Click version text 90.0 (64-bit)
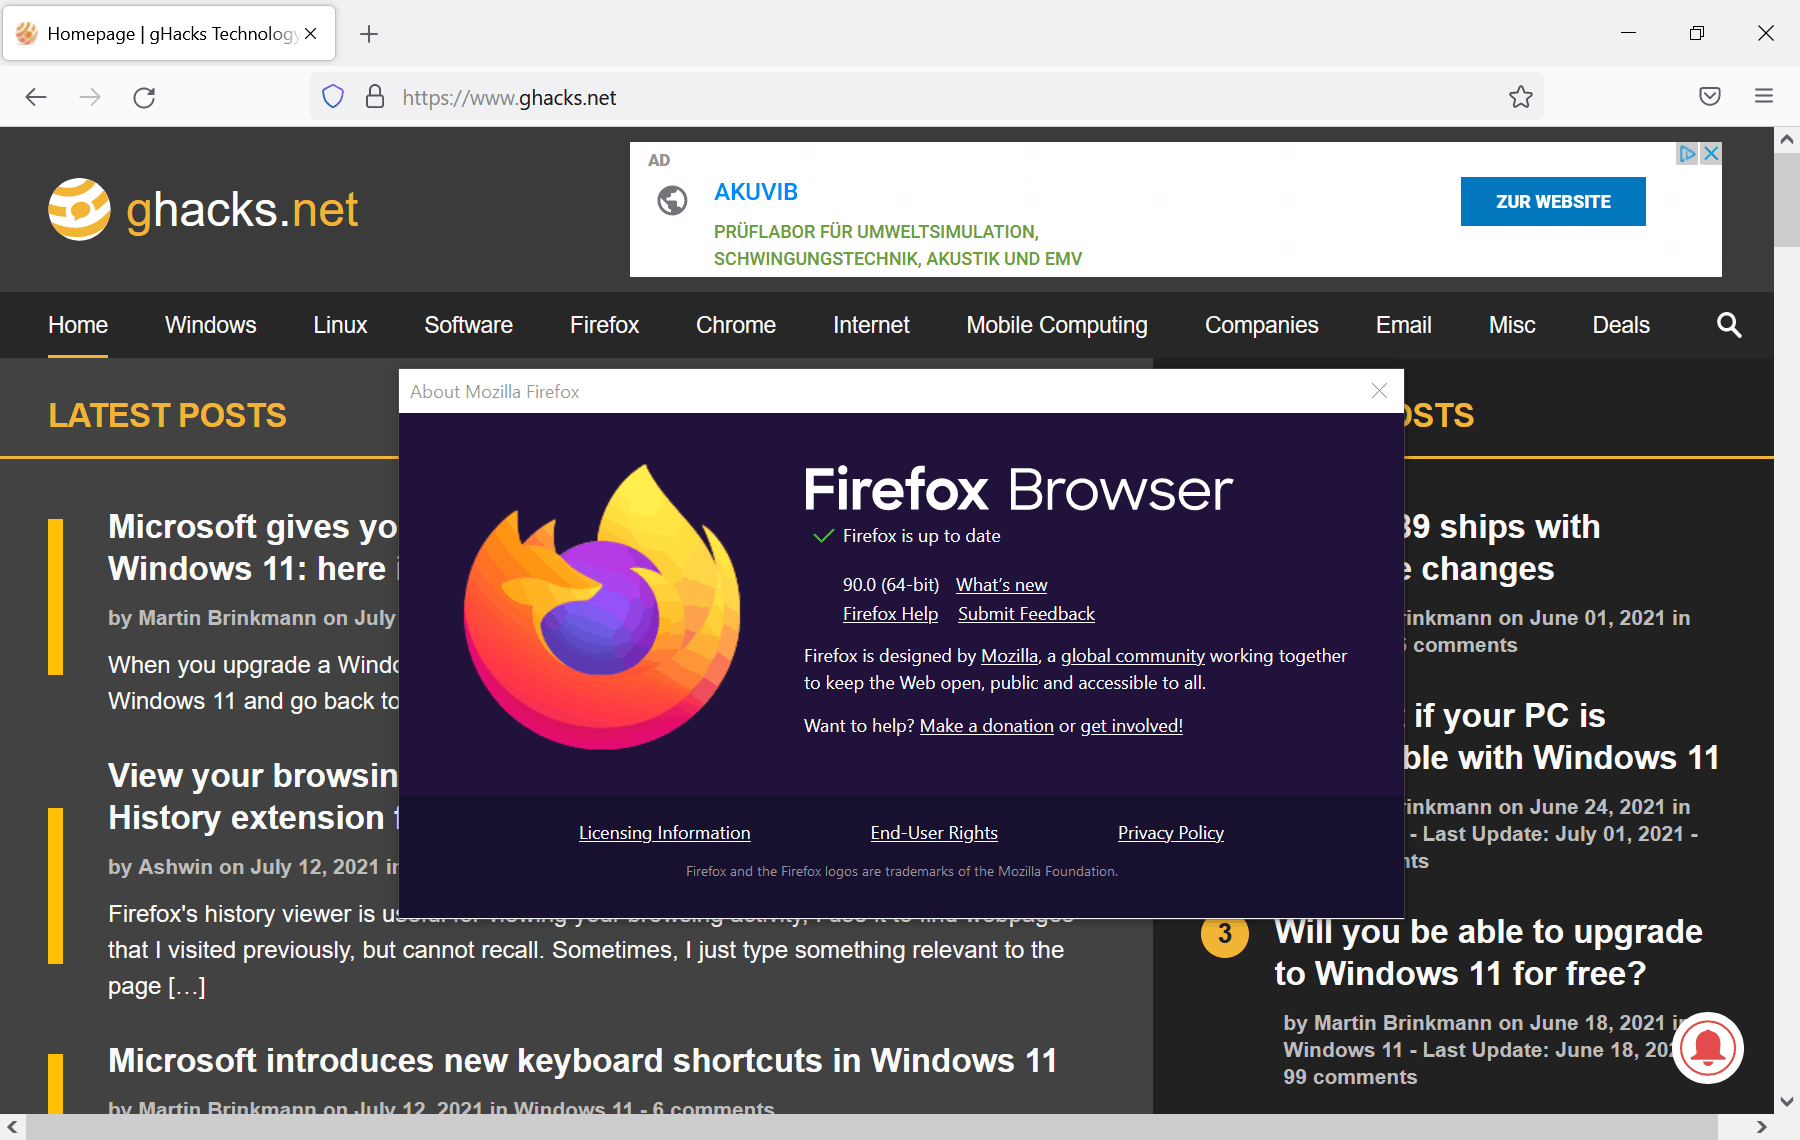Viewport: 1800px width, 1140px height. pos(891,585)
